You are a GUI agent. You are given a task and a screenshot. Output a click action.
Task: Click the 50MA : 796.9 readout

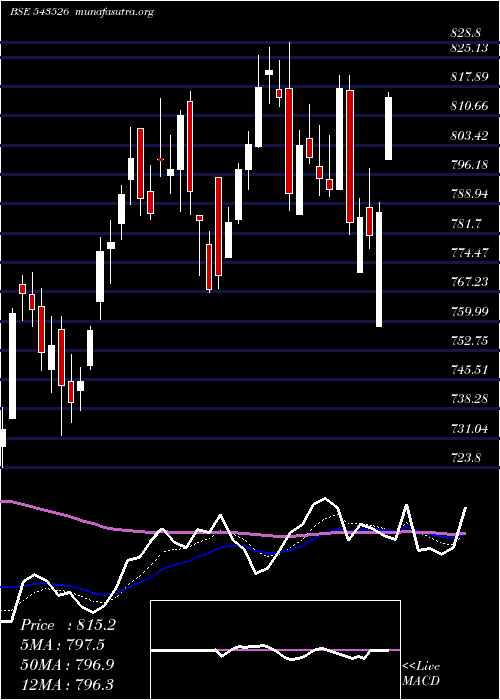[x=67, y=664]
